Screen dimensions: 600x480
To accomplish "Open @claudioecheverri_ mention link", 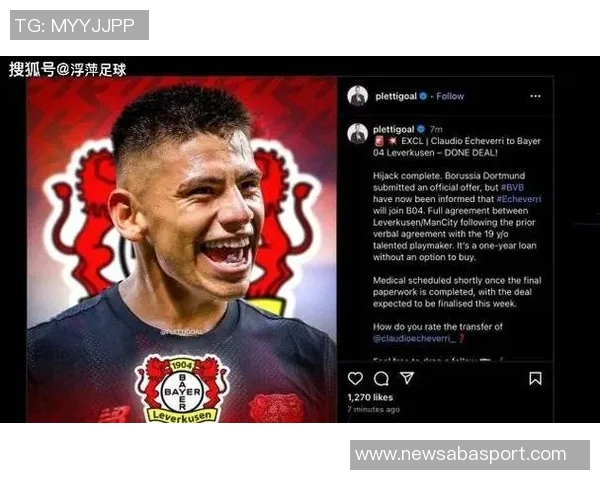I will click(x=414, y=338).
